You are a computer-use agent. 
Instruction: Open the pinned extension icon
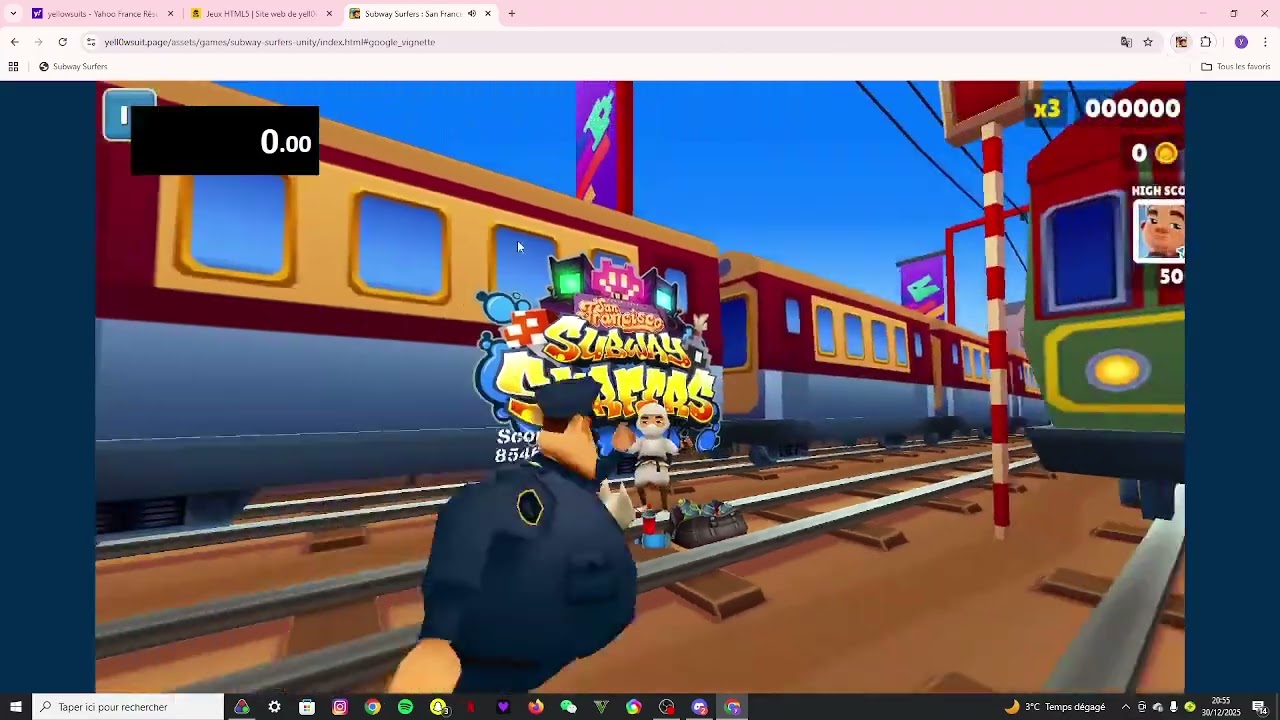click(x=1181, y=42)
